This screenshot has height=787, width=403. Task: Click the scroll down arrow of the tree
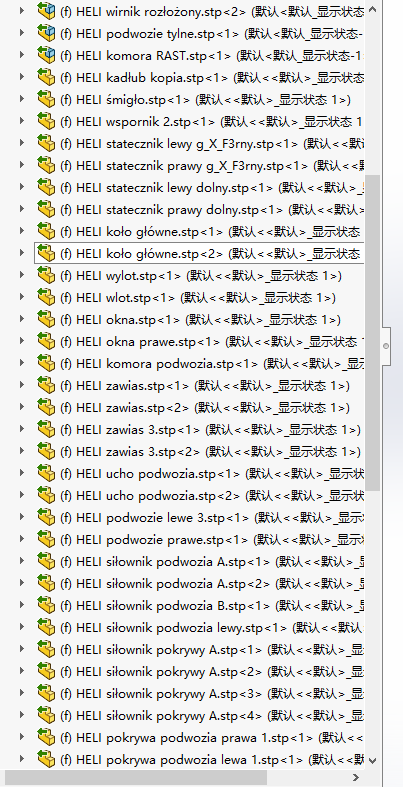372,761
